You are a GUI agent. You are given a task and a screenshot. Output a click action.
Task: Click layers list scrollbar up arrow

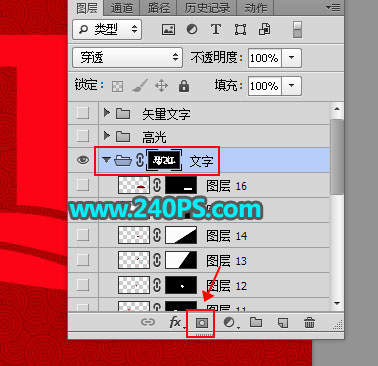click(x=337, y=109)
